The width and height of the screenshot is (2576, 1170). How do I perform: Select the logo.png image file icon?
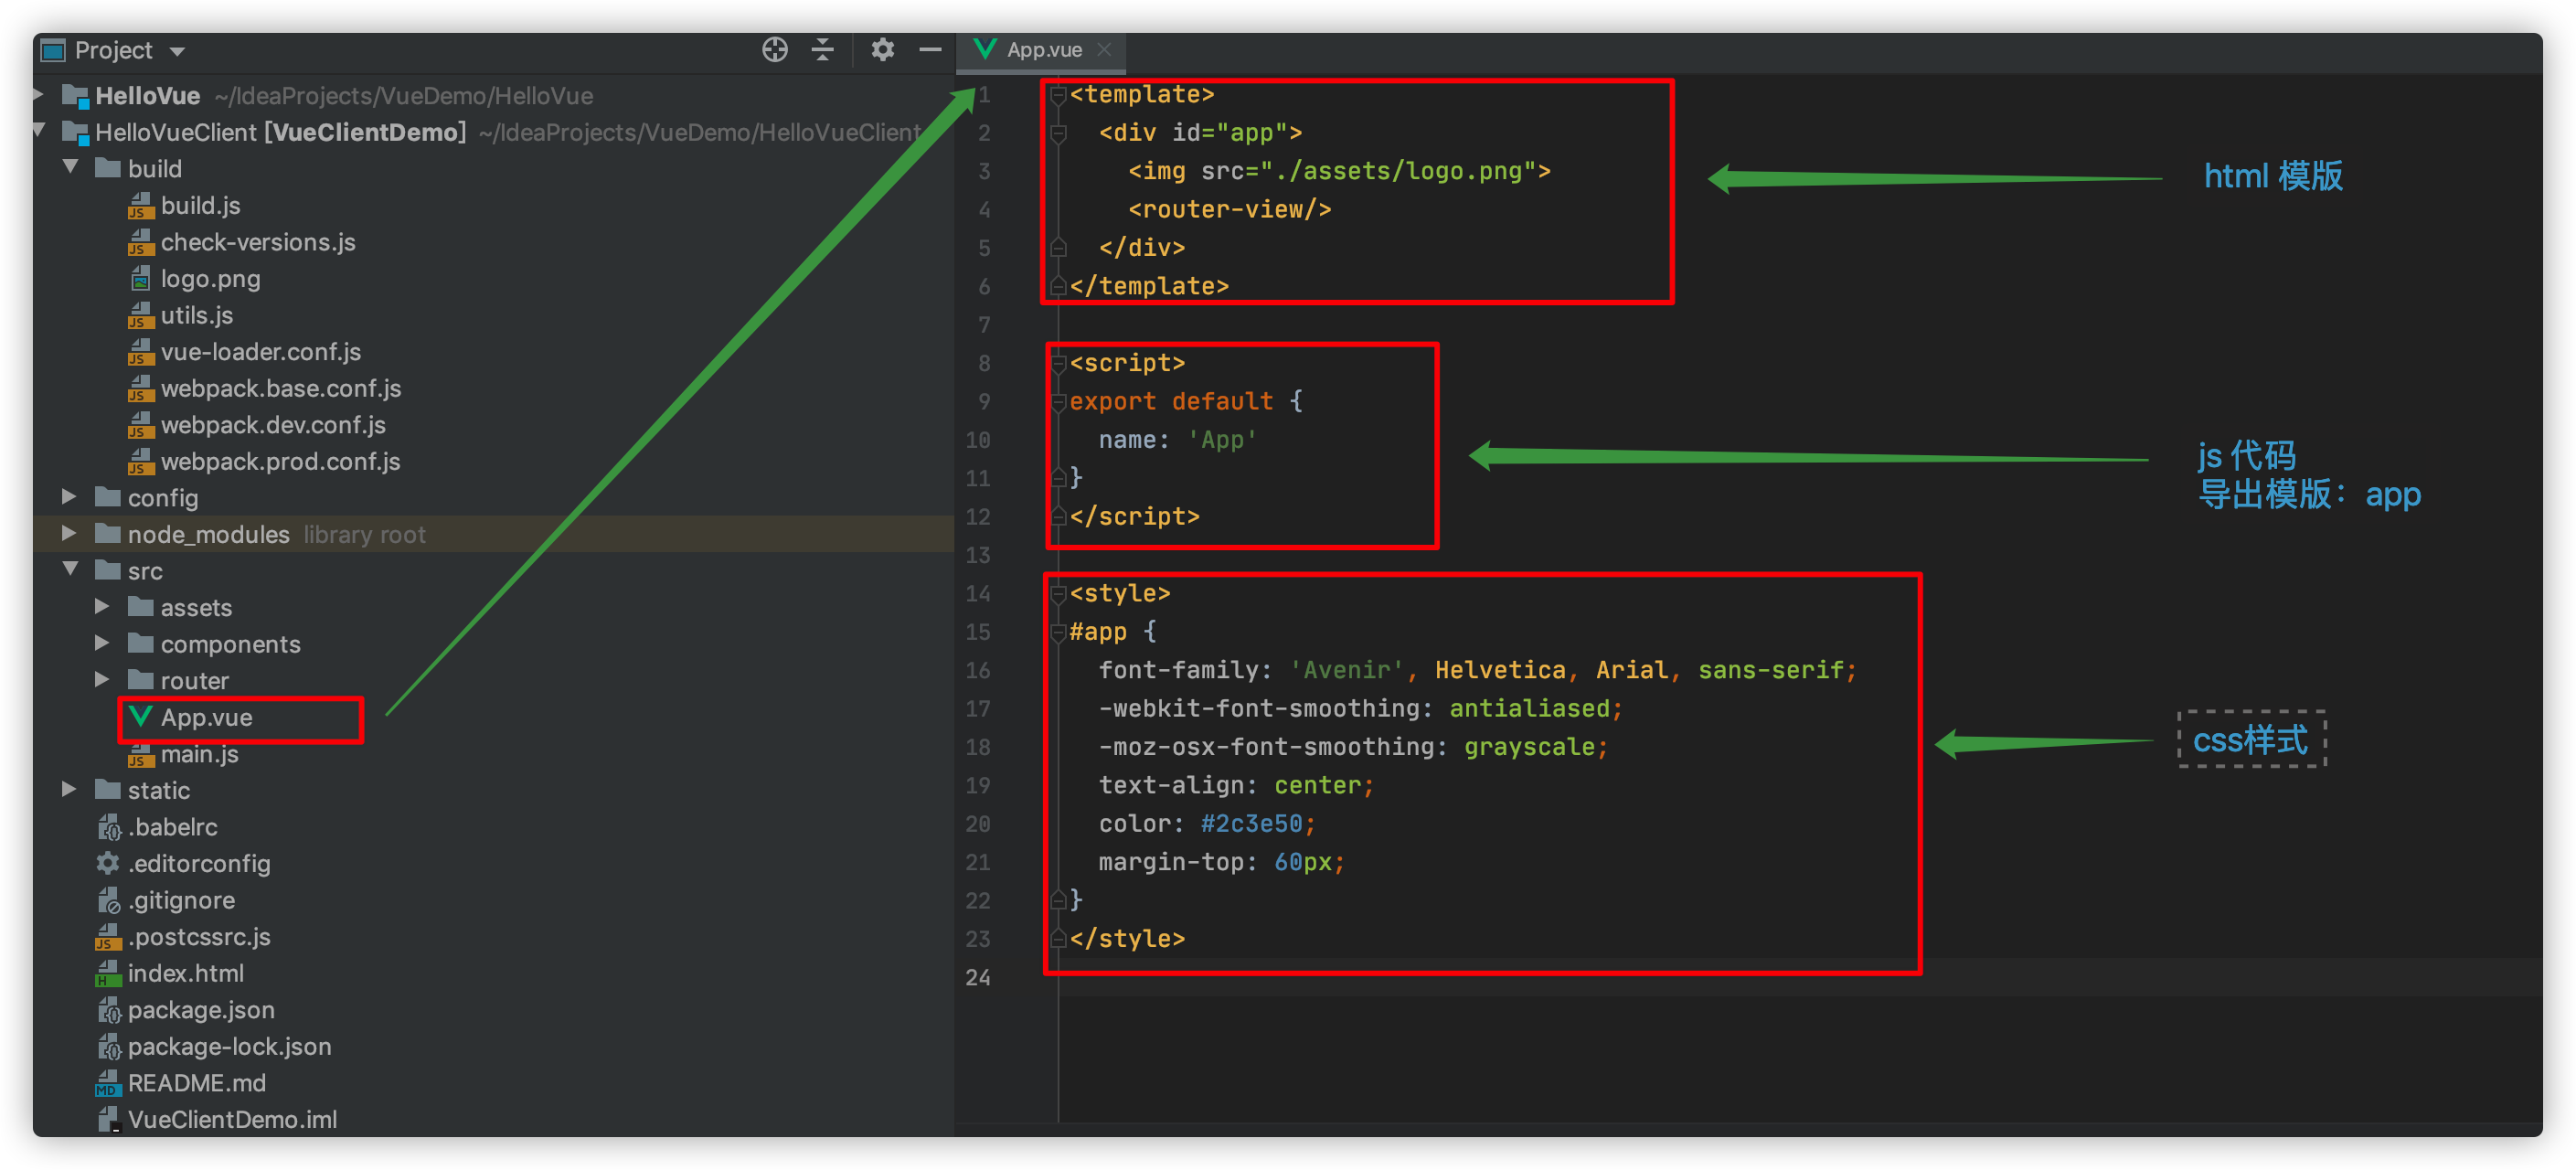[141, 279]
